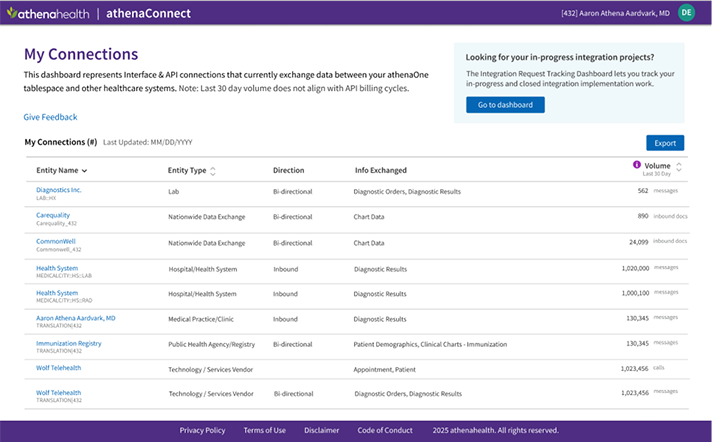Click the Info Exchanged column header
The width and height of the screenshot is (712, 442).
(x=381, y=170)
